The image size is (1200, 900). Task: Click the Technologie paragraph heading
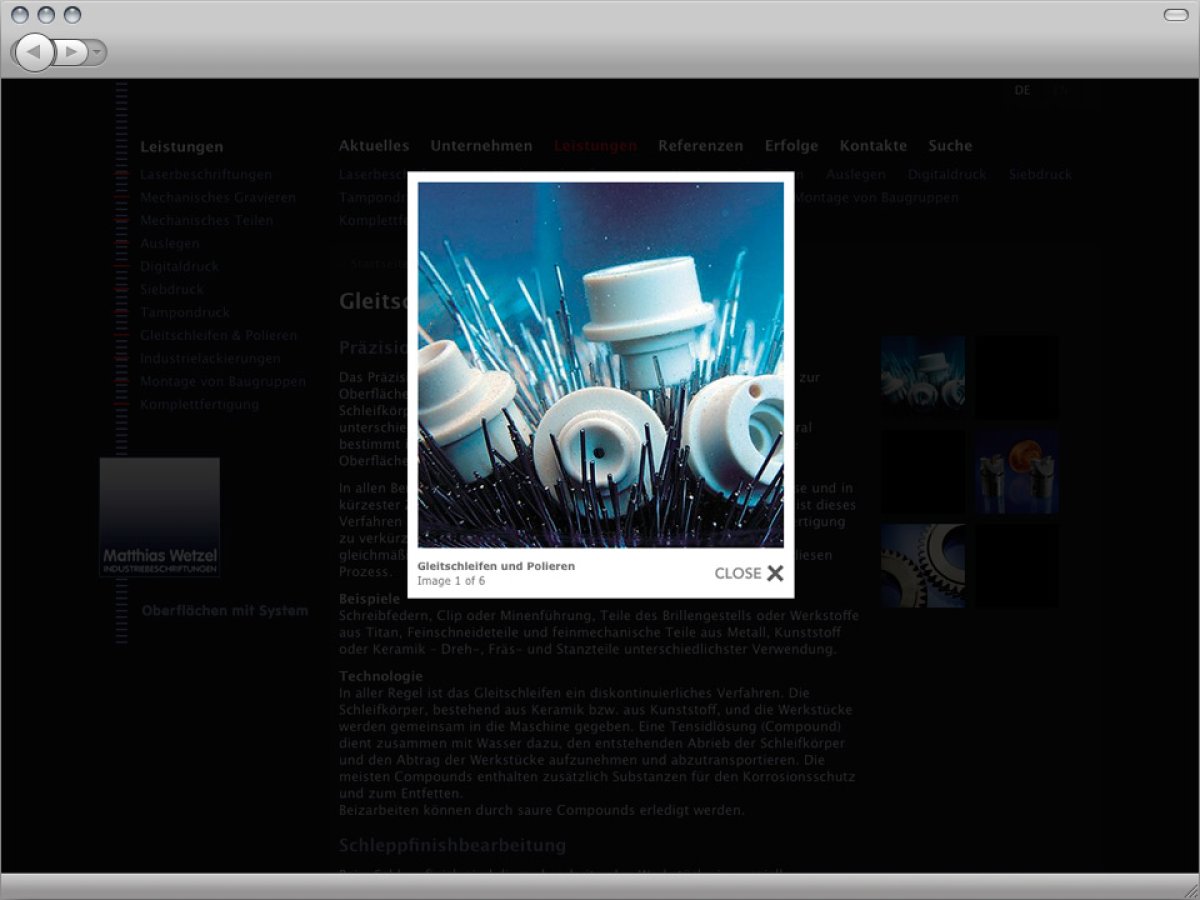(381, 676)
